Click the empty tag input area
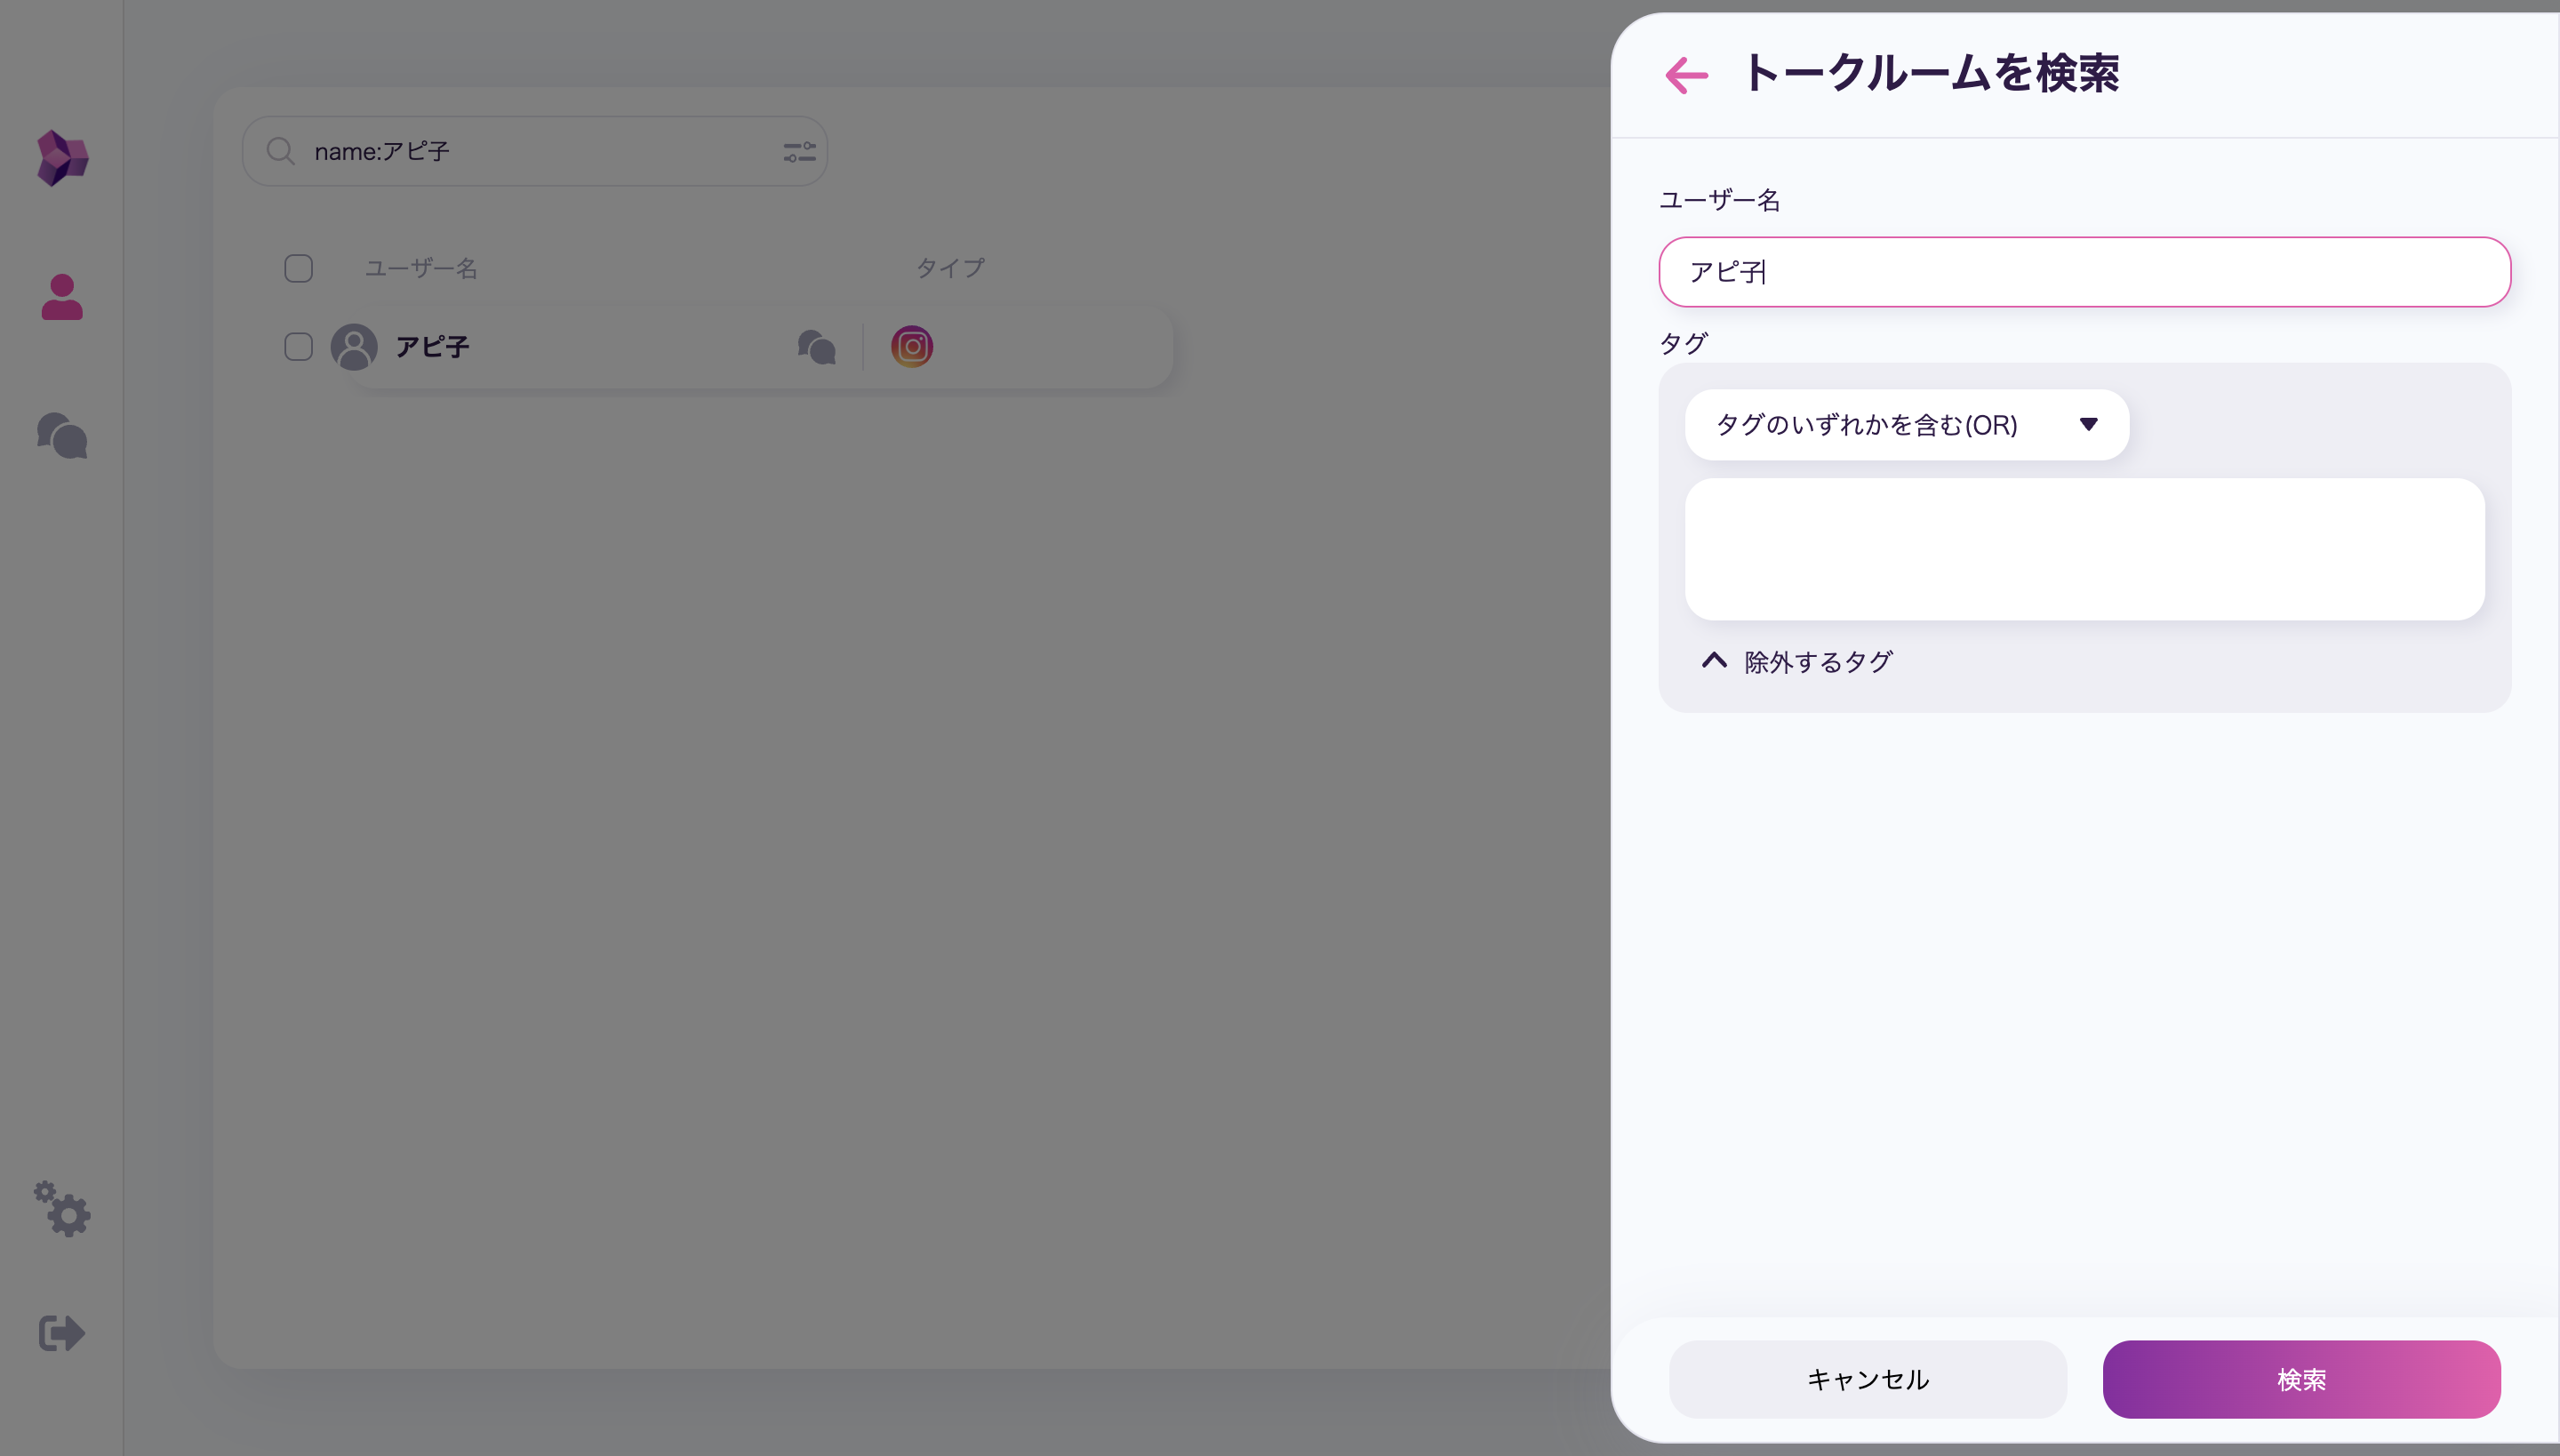2560x1456 pixels. click(x=2084, y=549)
